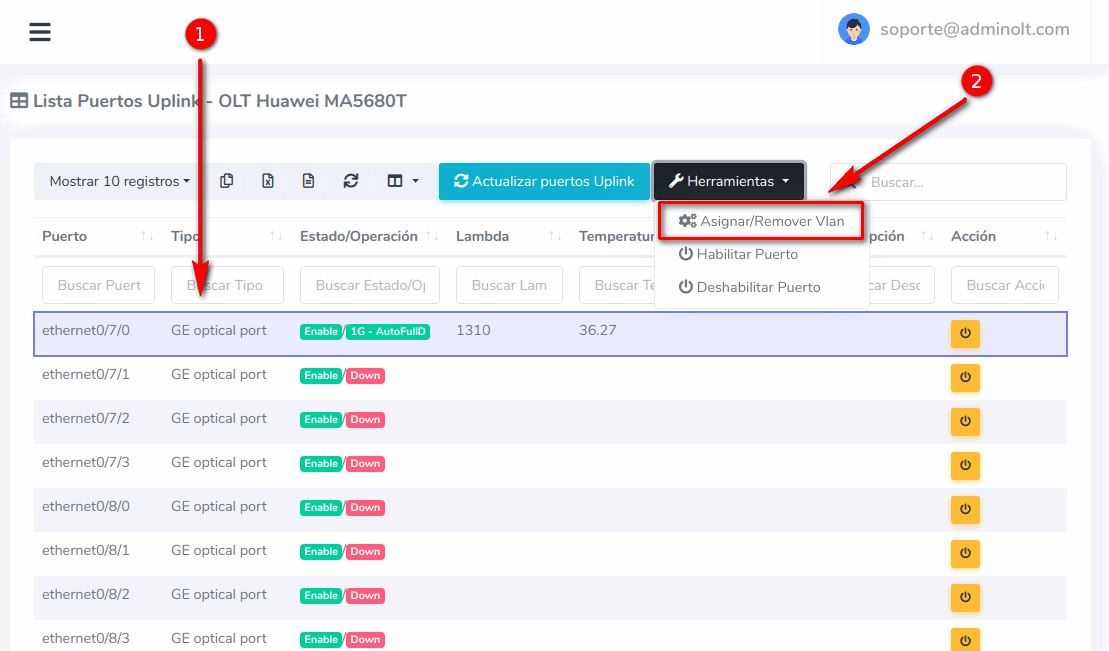The width and height of the screenshot is (1109, 651).
Task: Export table with Excel icon
Action: pos(268,181)
